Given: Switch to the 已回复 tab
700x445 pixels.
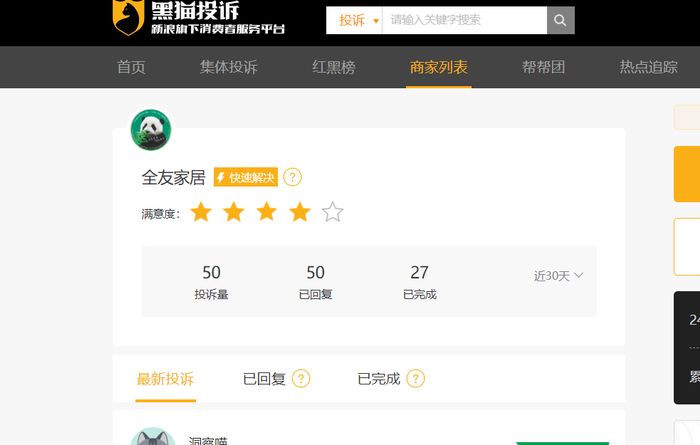Looking at the screenshot, I should (x=264, y=379).
